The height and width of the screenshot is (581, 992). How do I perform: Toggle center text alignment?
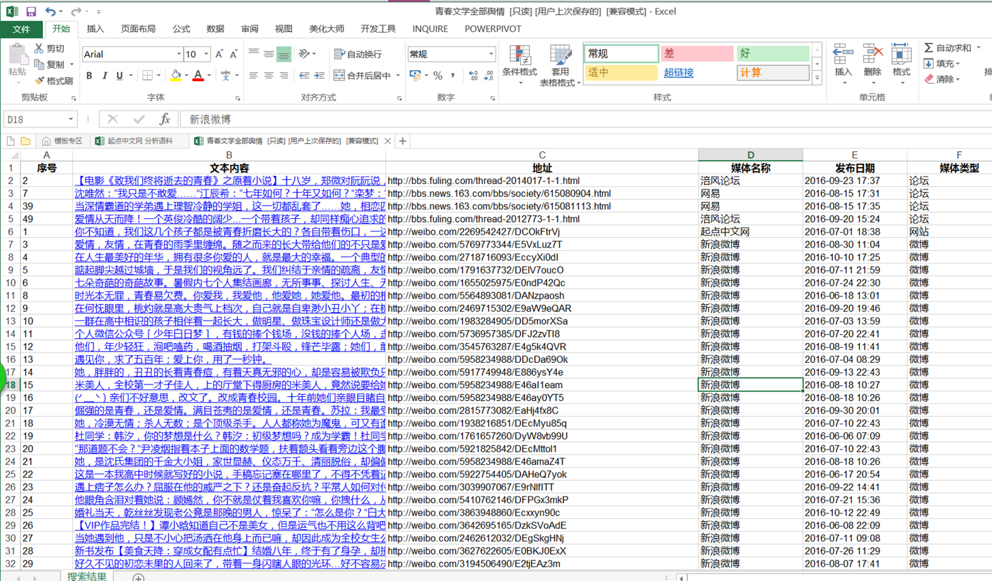tap(269, 75)
